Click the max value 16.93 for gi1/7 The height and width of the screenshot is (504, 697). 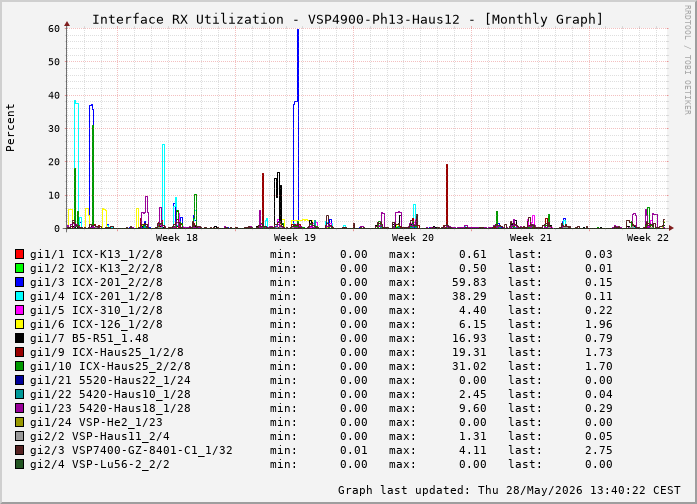469,338
